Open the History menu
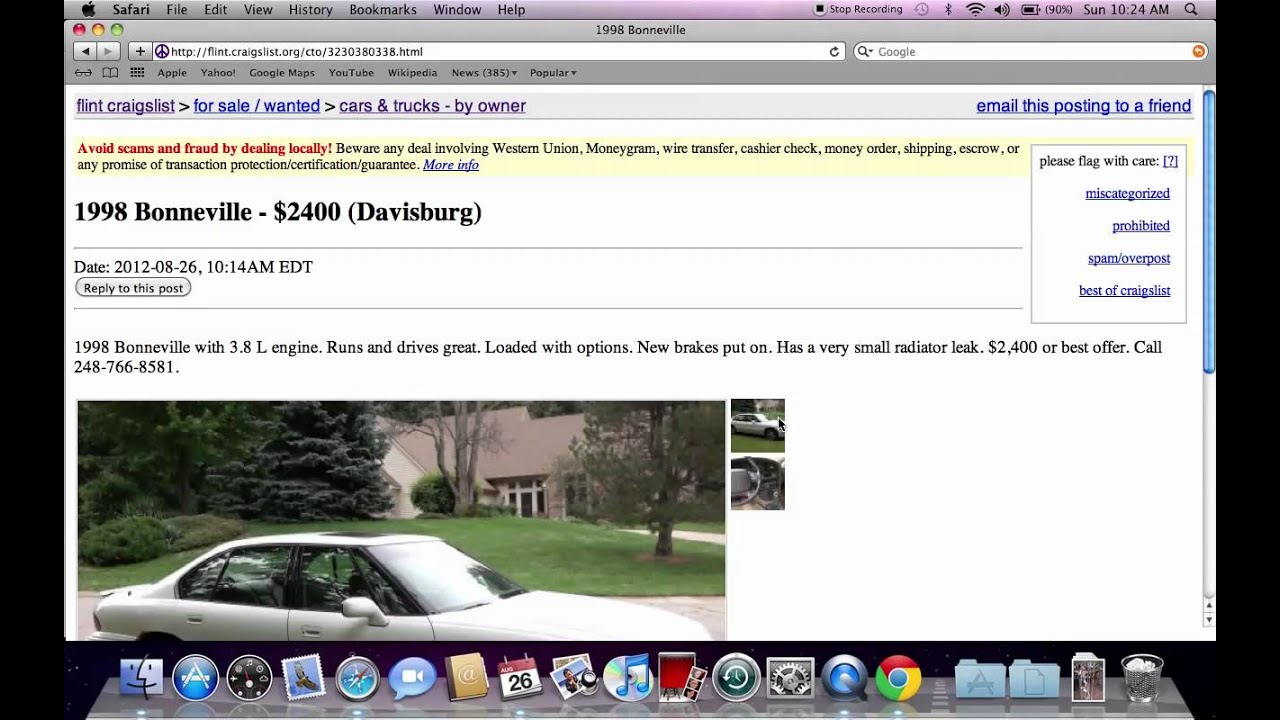Screen dimensions: 1280x720 pos(310,9)
